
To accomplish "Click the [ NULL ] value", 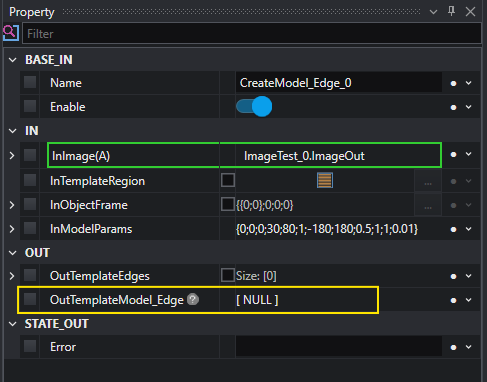I will 257,300.
